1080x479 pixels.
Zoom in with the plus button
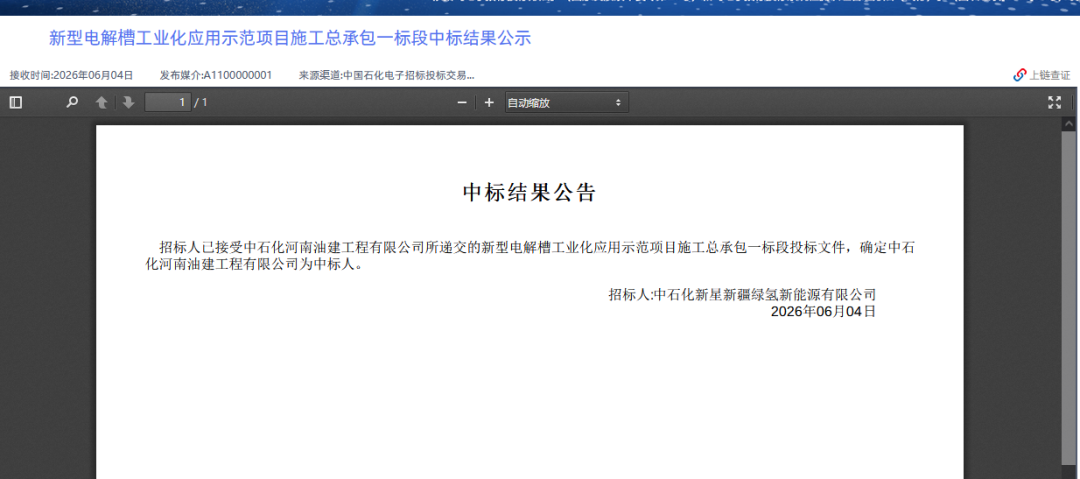tap(489, 103)
